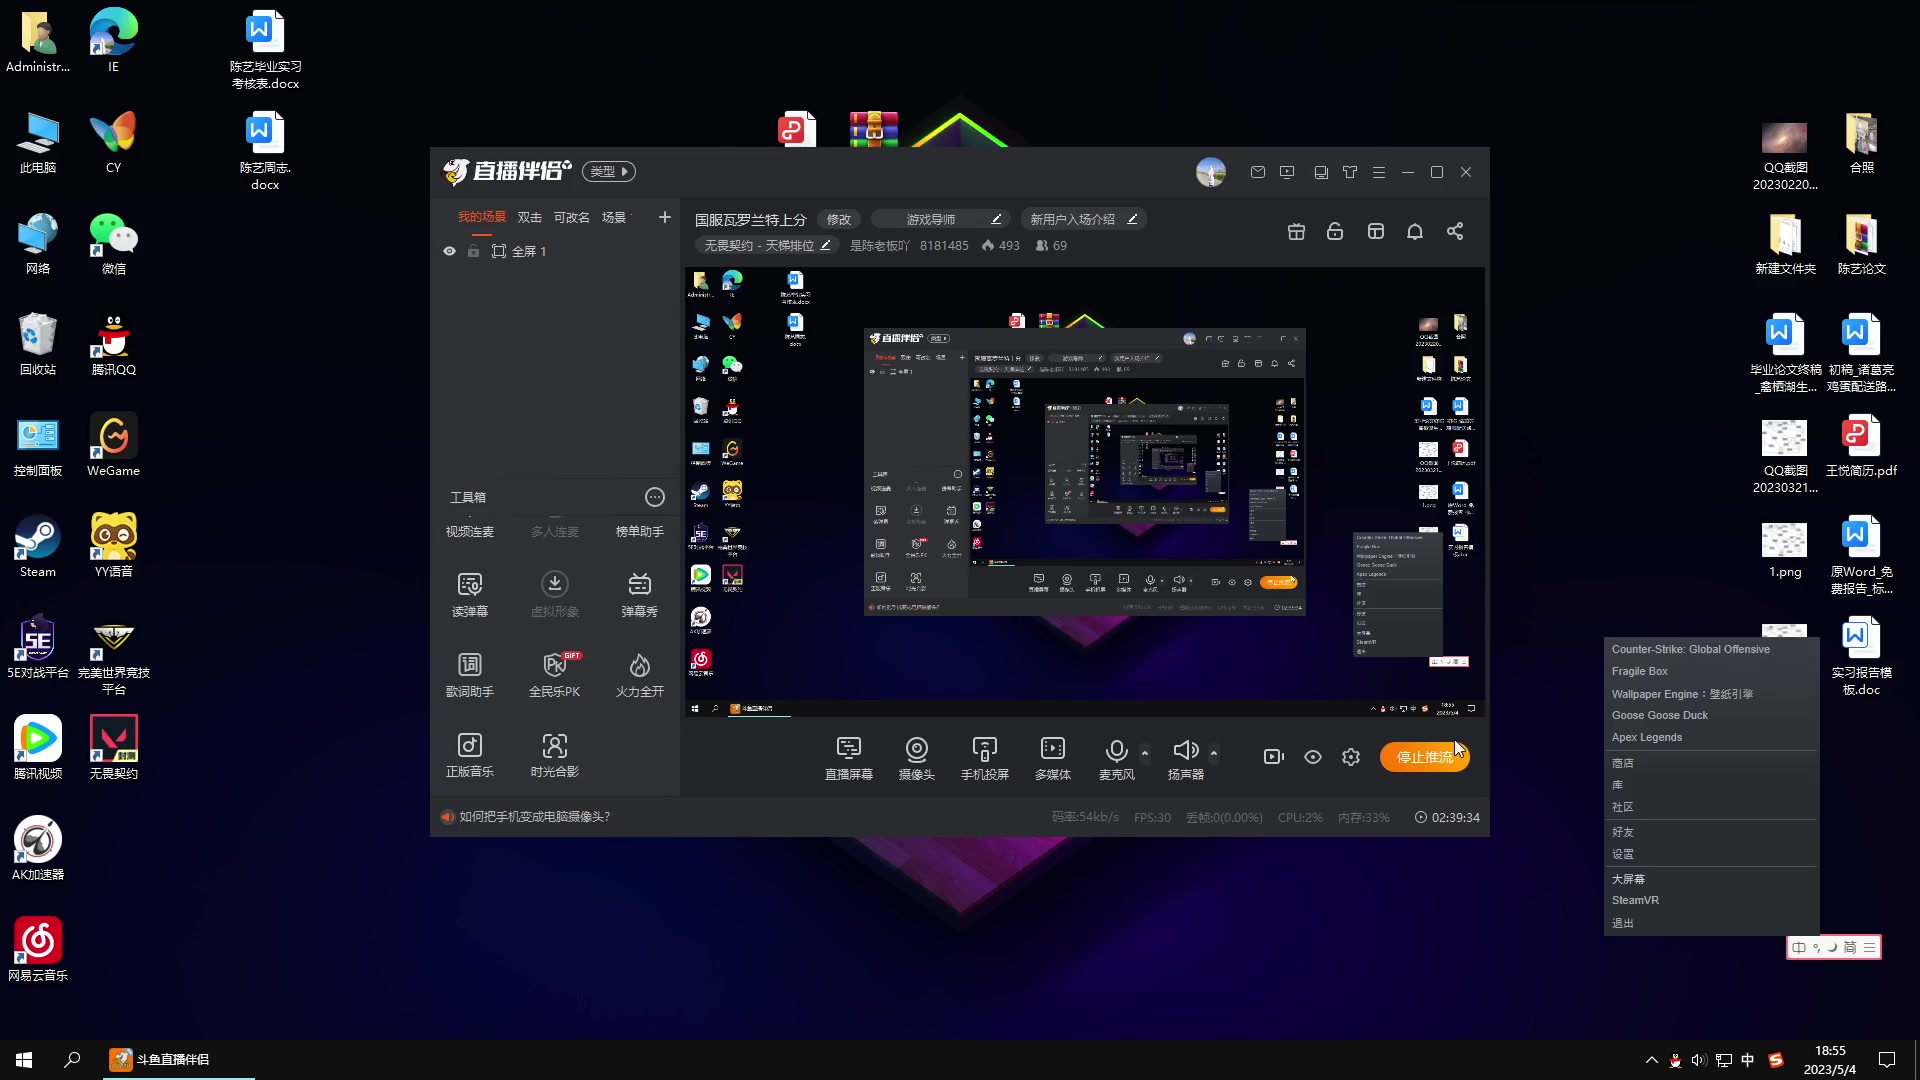Switch to the 可改名 scene tab
Viewport: 1920px width, 1080px height.
point(571,217)
